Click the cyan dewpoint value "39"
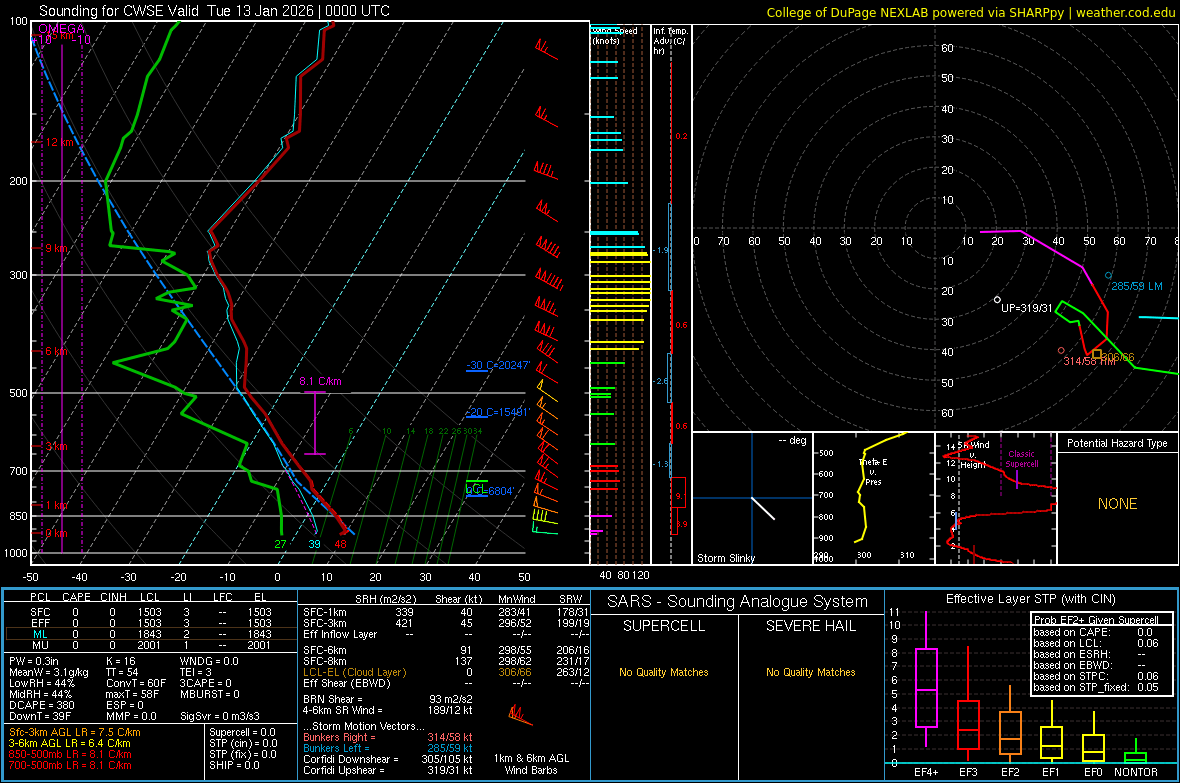1180x783 pixels. (314, 544)
